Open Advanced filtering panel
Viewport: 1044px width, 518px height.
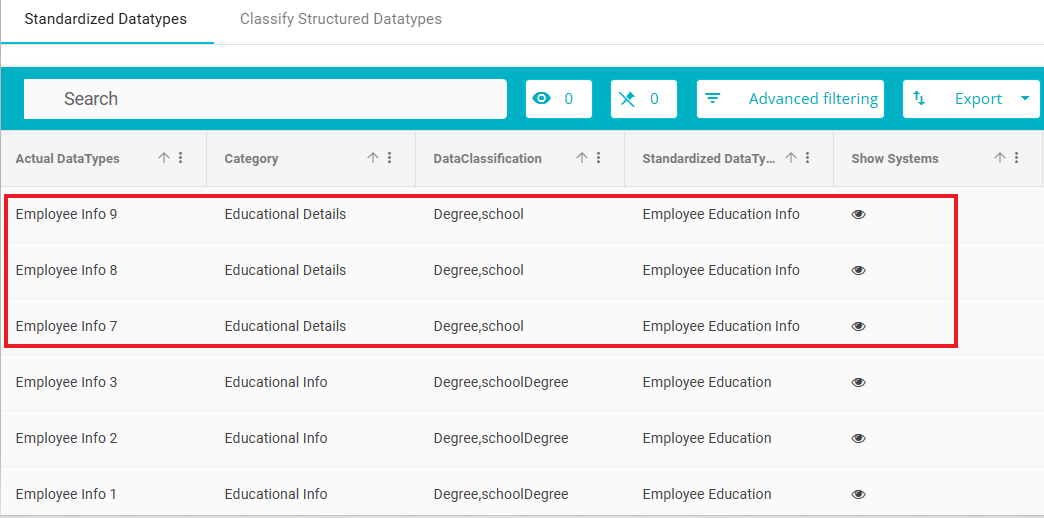(x=790, y=99)
